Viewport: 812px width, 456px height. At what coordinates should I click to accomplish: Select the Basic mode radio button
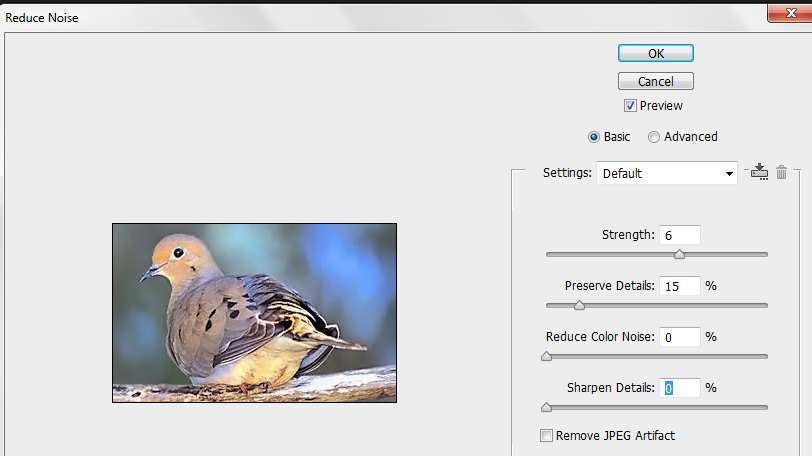pyautogui.click(x=594, y=137)
